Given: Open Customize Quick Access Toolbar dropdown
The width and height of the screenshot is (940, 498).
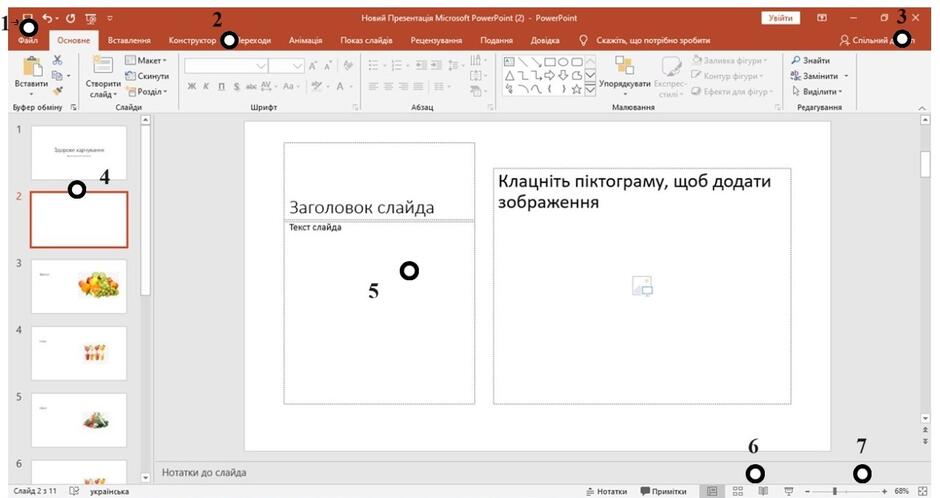Looking at the screenshot, I should [x=110, y=19].
